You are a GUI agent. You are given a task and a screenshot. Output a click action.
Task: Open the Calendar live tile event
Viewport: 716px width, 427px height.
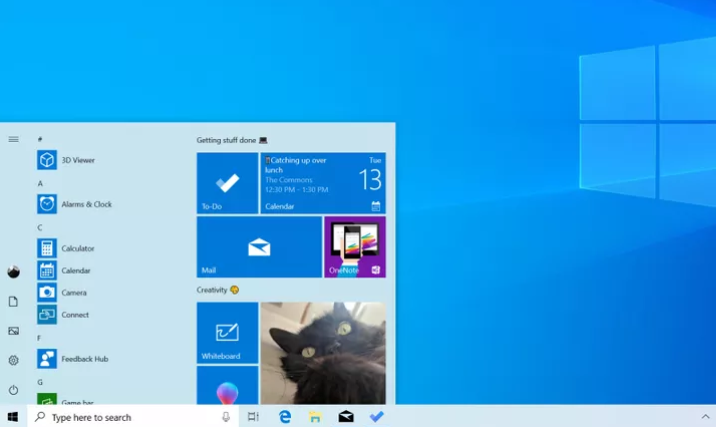pyautogui.click(x=323, y=183)
